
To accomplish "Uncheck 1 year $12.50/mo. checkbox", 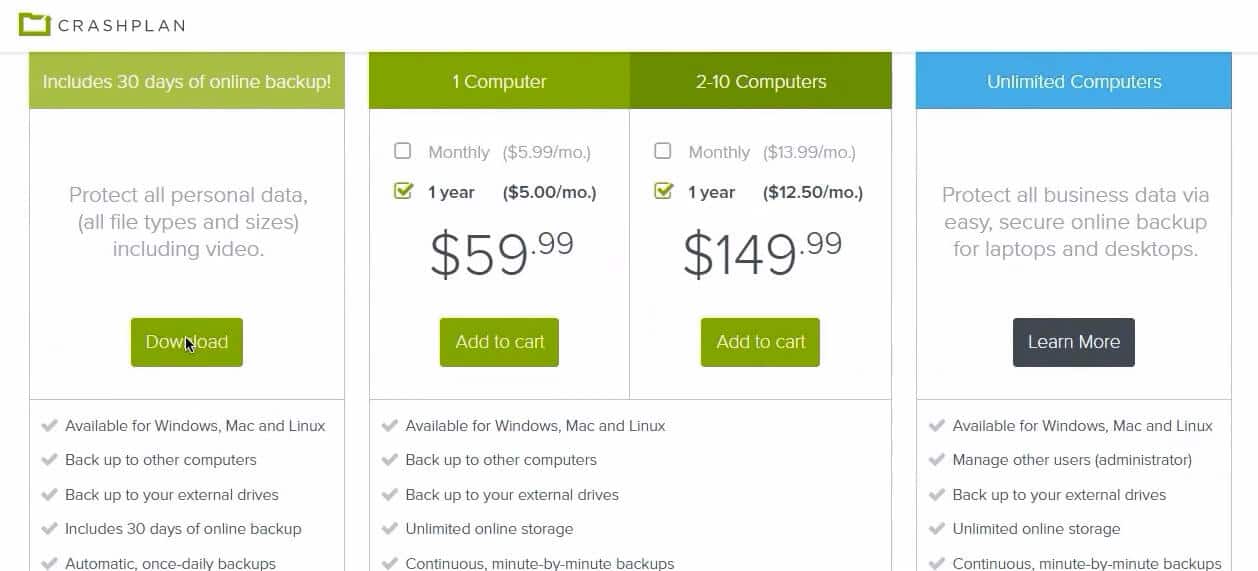I will [x=663, y=191].
